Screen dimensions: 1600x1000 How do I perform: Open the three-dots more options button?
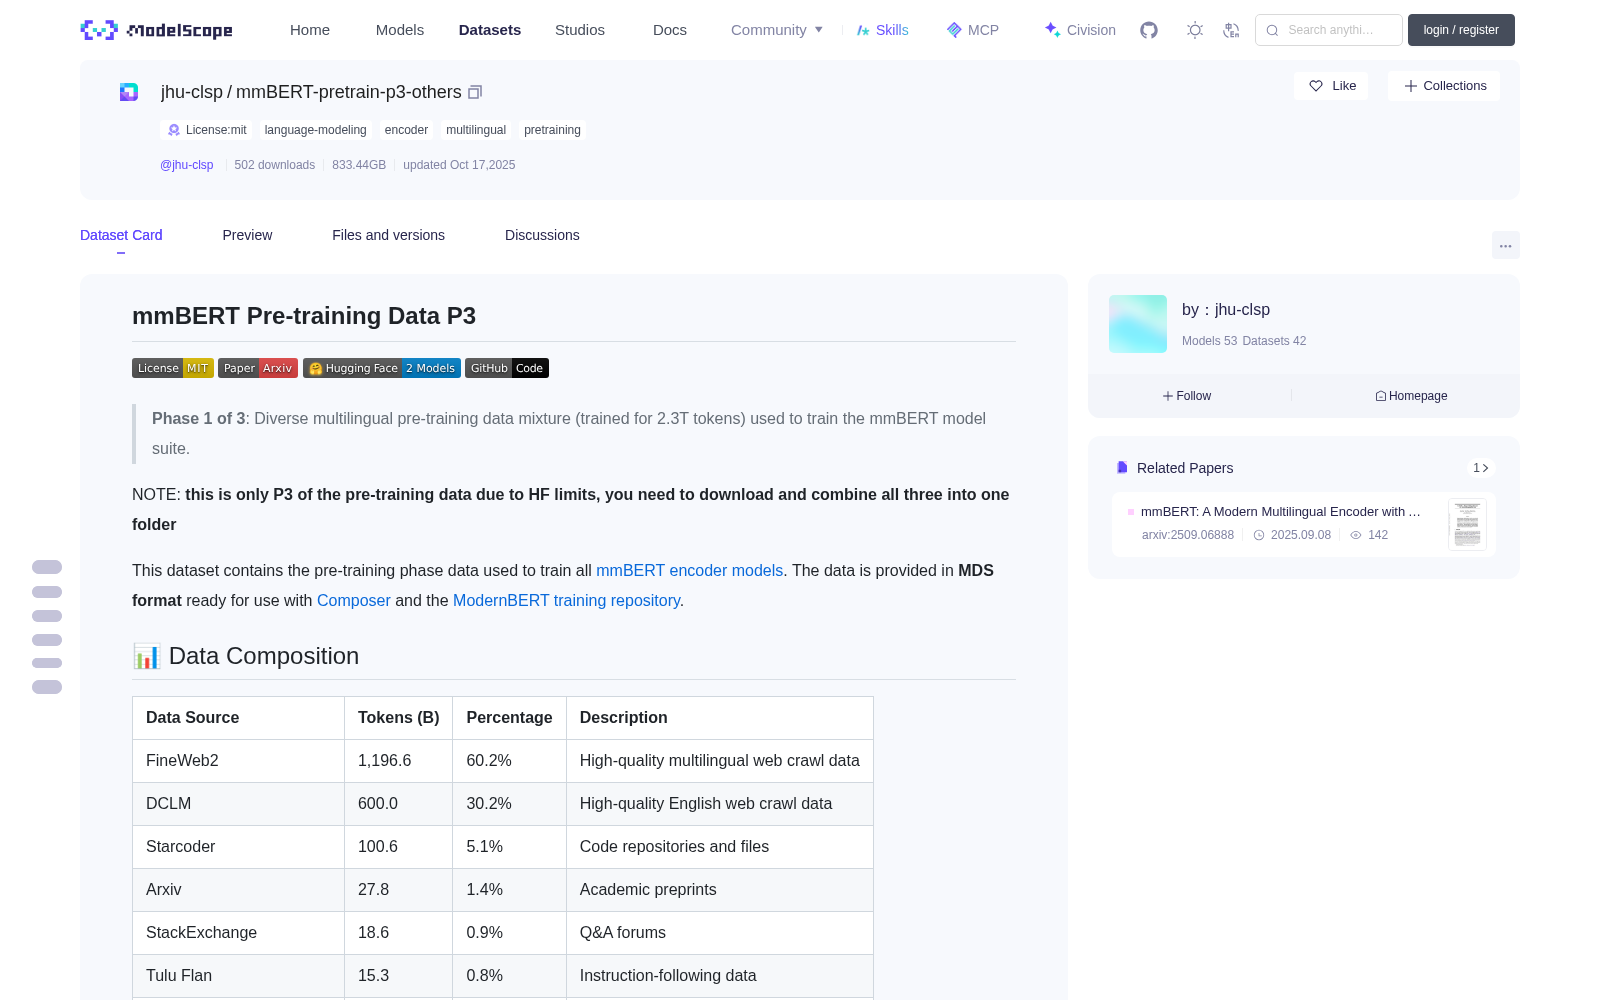[1505, 245]
